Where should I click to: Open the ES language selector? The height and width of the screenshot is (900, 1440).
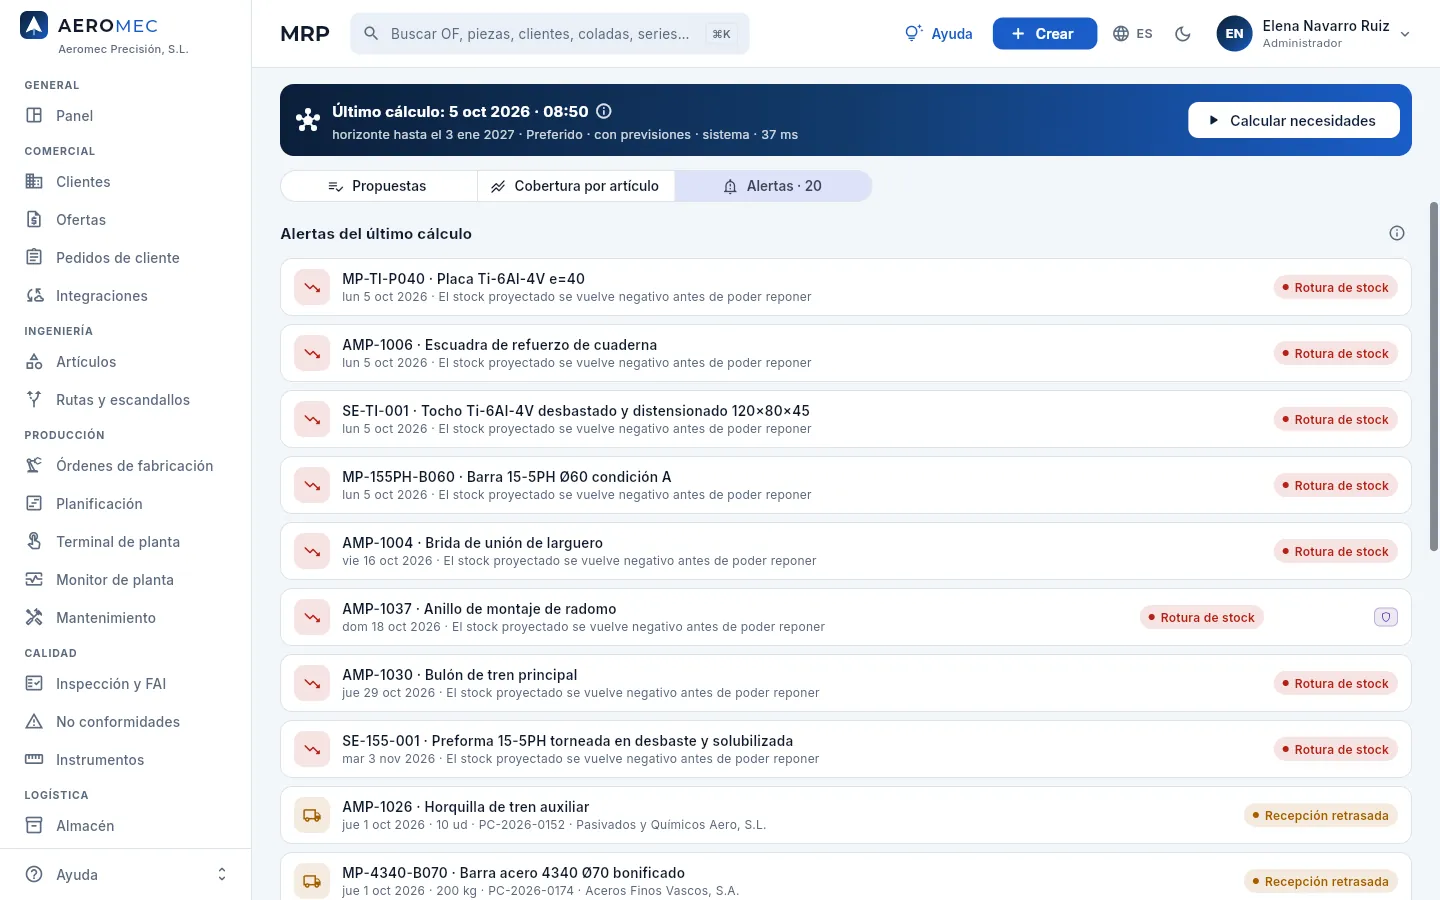coord(1133,34)
